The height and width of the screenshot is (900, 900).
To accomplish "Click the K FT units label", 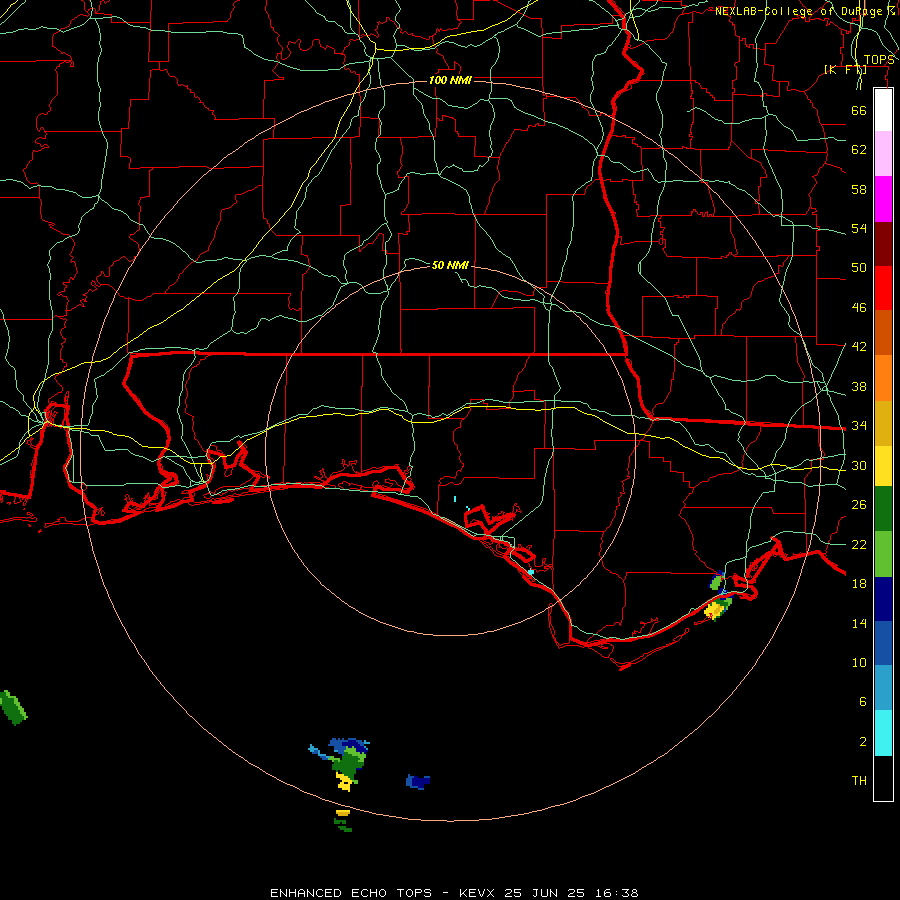I will (x=845, y=70).
